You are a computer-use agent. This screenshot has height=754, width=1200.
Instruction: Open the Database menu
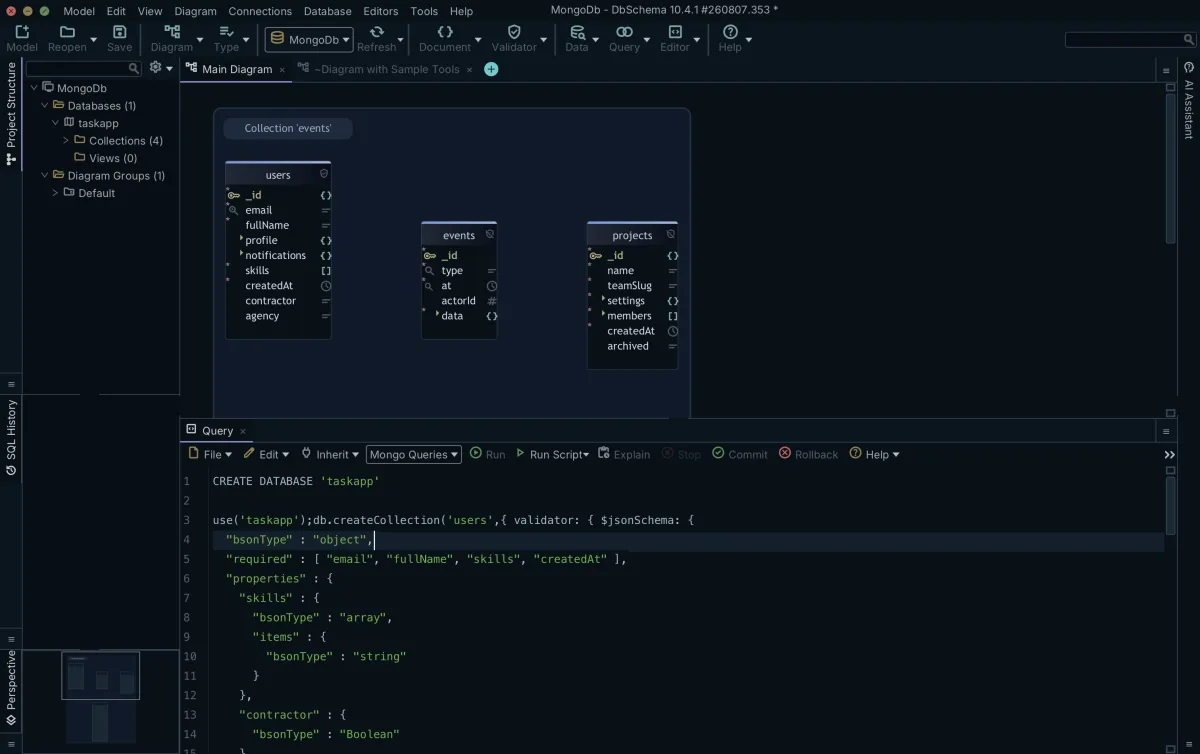327,11
